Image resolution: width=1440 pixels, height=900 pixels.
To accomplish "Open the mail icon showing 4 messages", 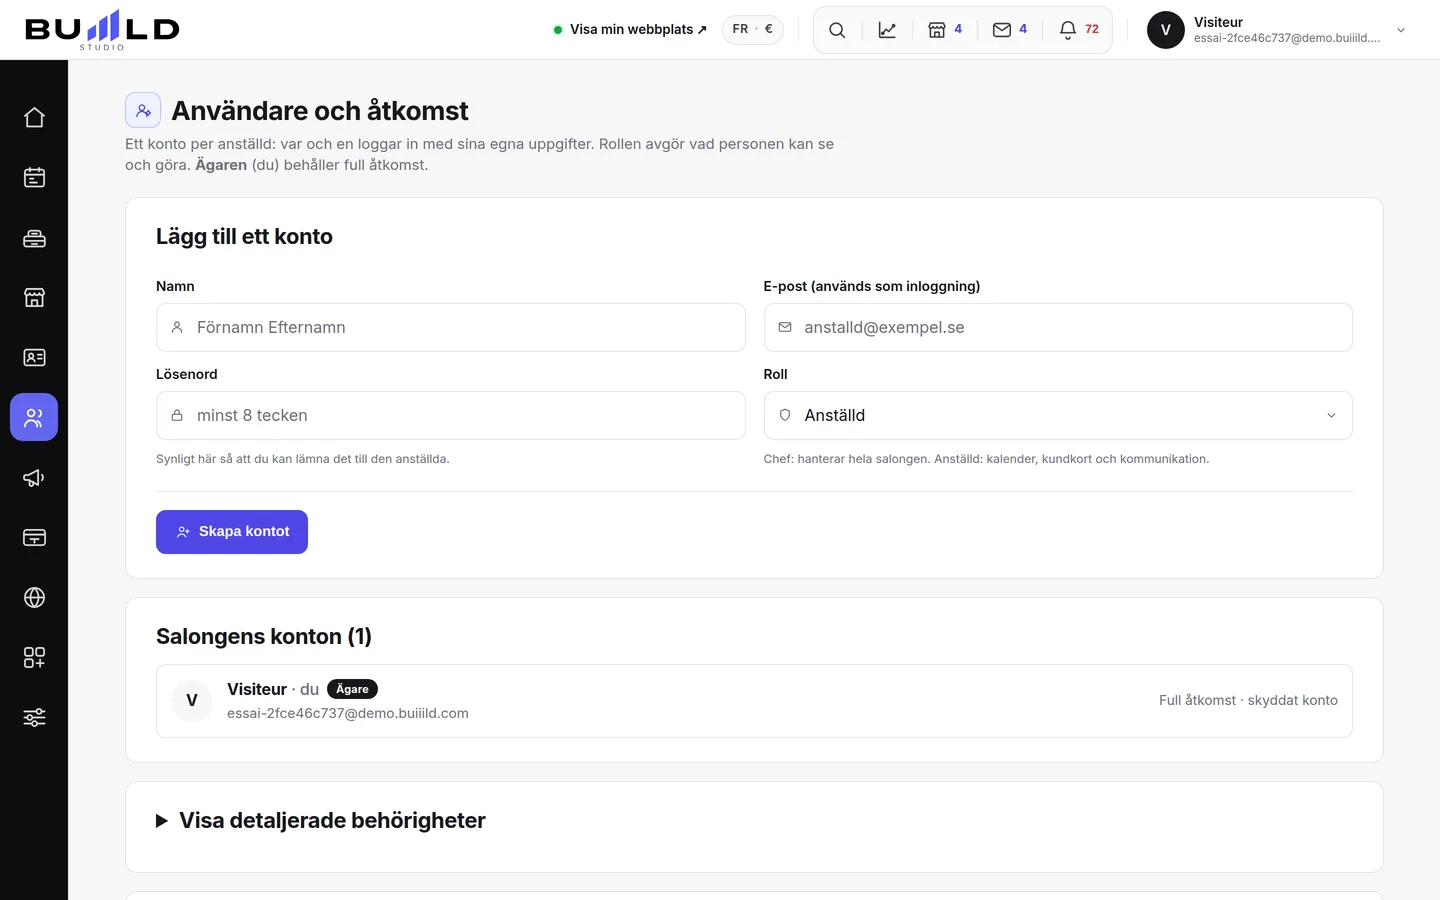I will (1010, 30).
